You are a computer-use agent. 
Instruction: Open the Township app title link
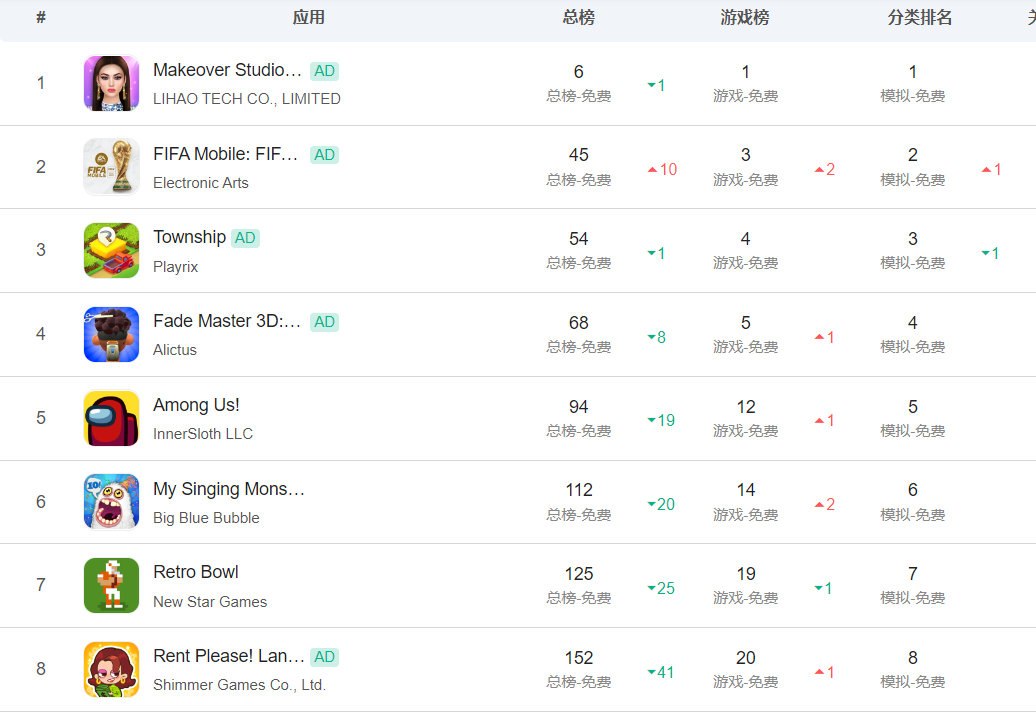189,237
